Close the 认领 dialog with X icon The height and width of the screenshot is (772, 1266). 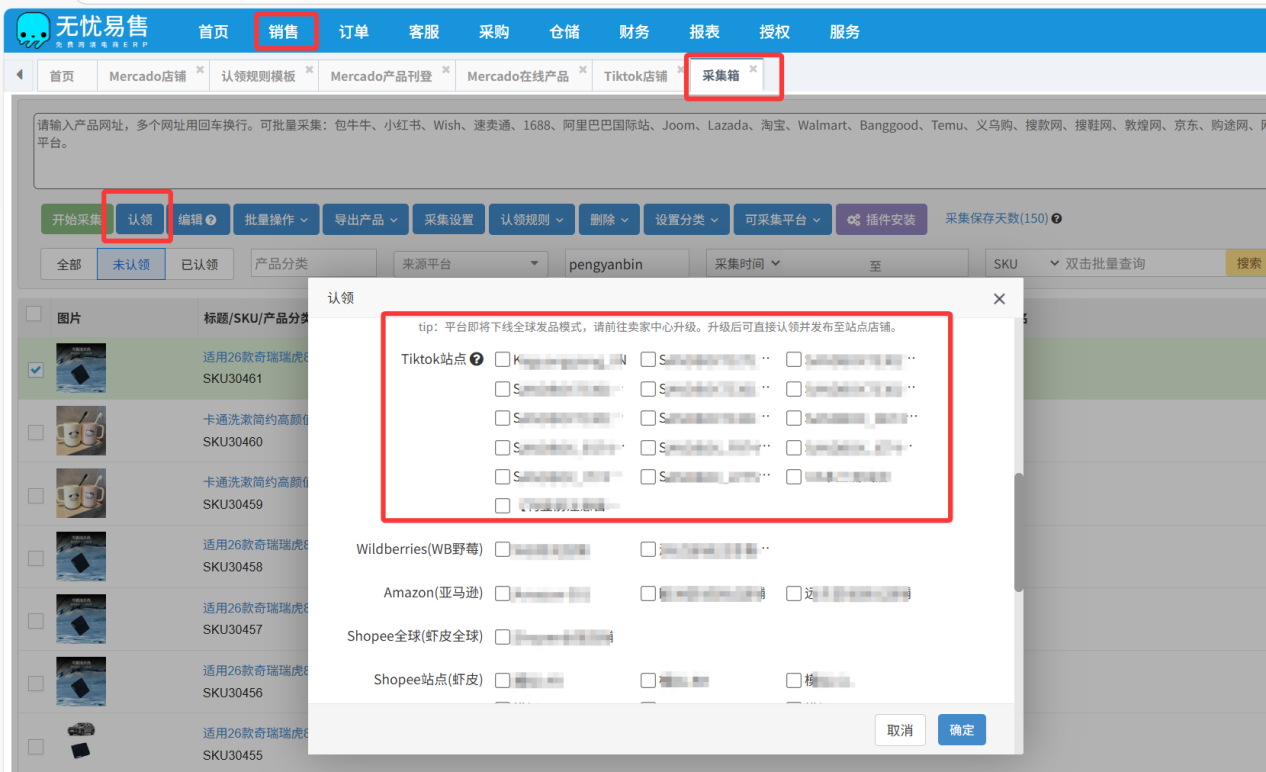(x=999, y=299)
